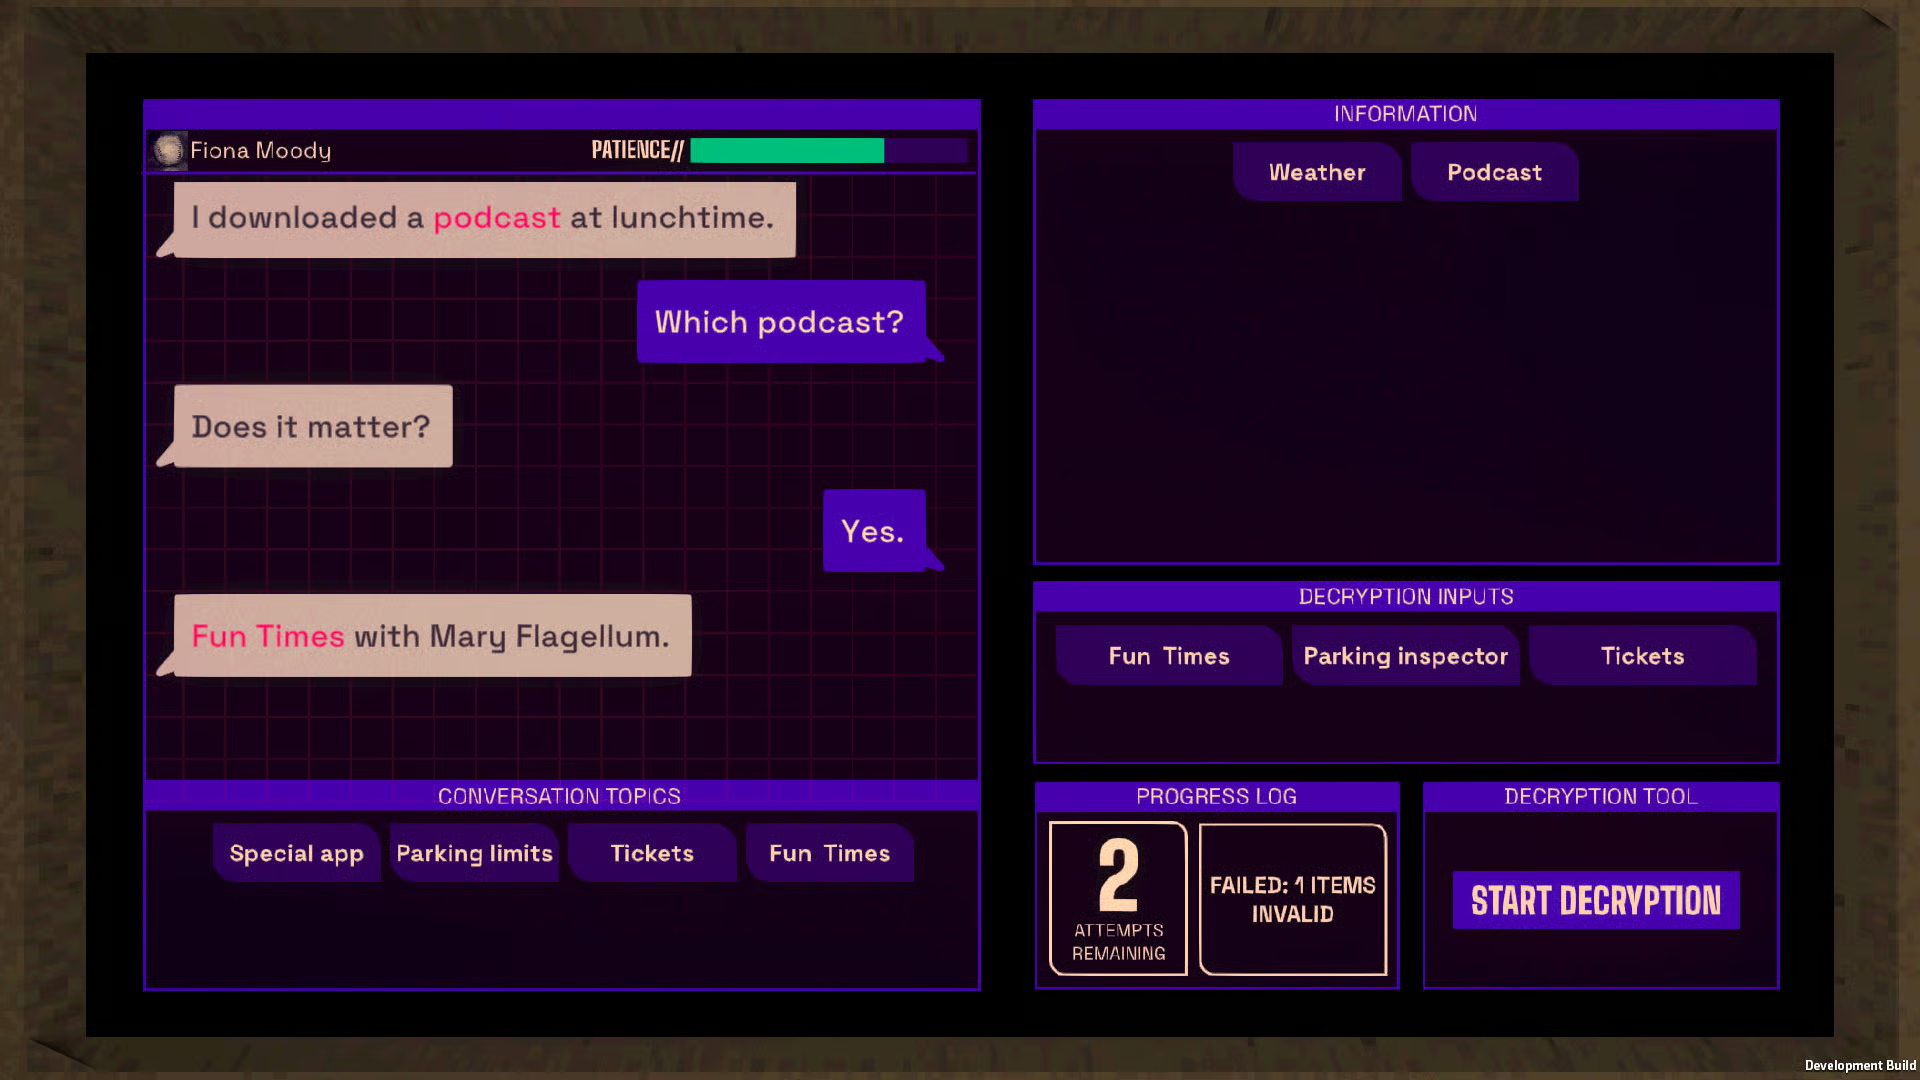Start the decryption process
The width and height of the screenshot is (1920, 1080).
pyautogui.click(x=1595, y=900)
